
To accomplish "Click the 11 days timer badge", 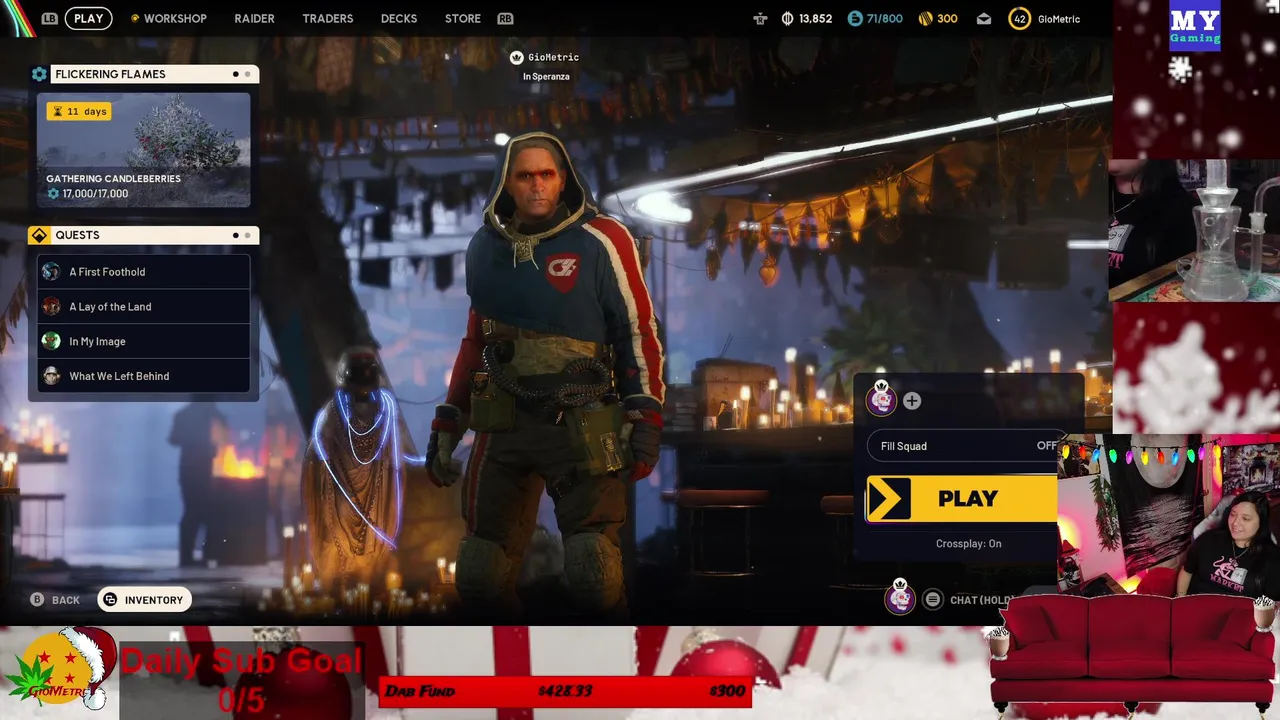I will pos(79,111).
